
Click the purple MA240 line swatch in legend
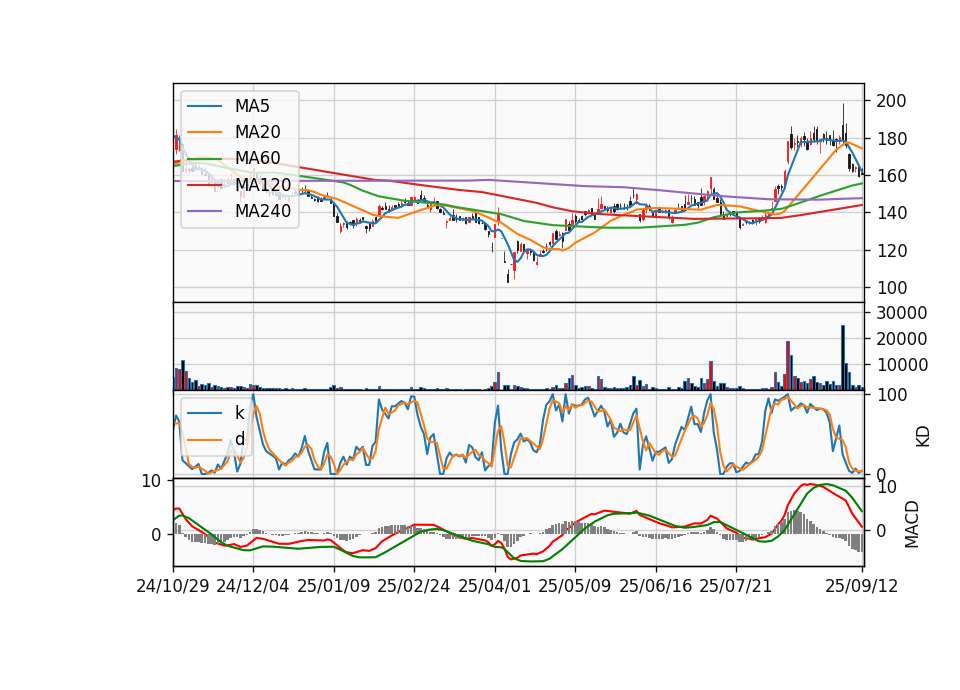coord(204,211)
